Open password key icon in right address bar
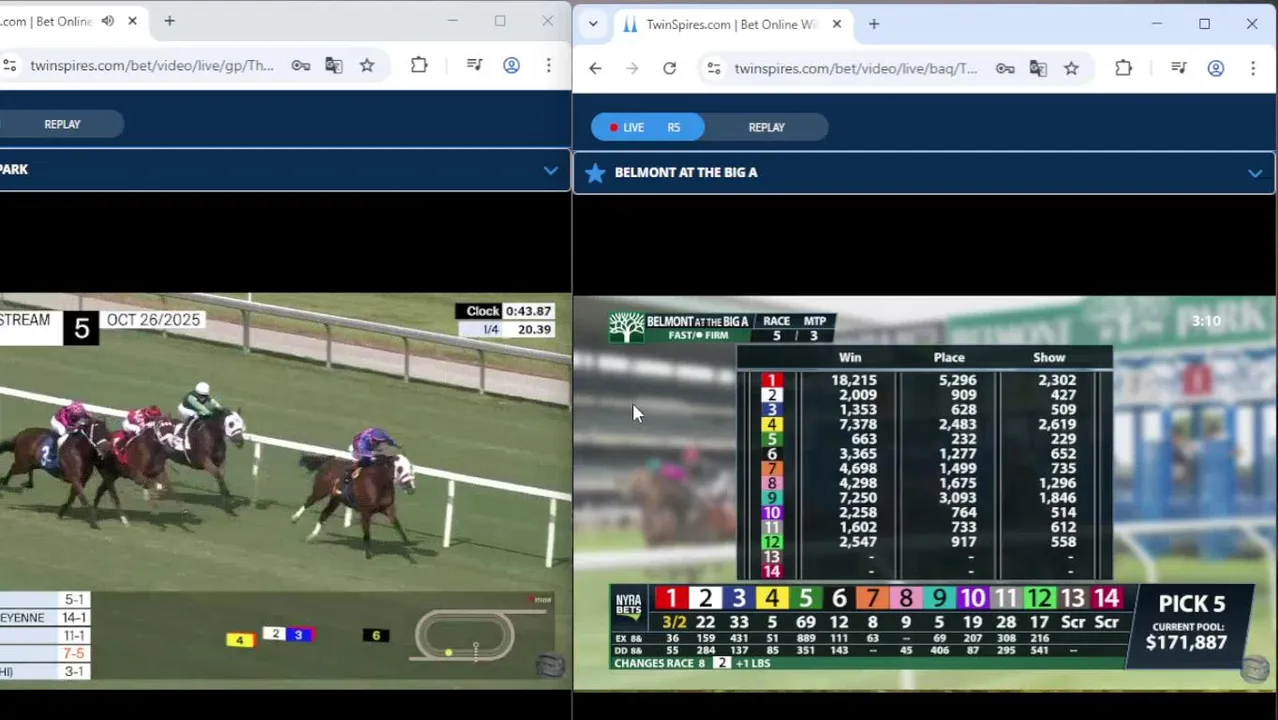This screenshot has width=1278, height=720. pyautogui.click(x=1005, y=68)
